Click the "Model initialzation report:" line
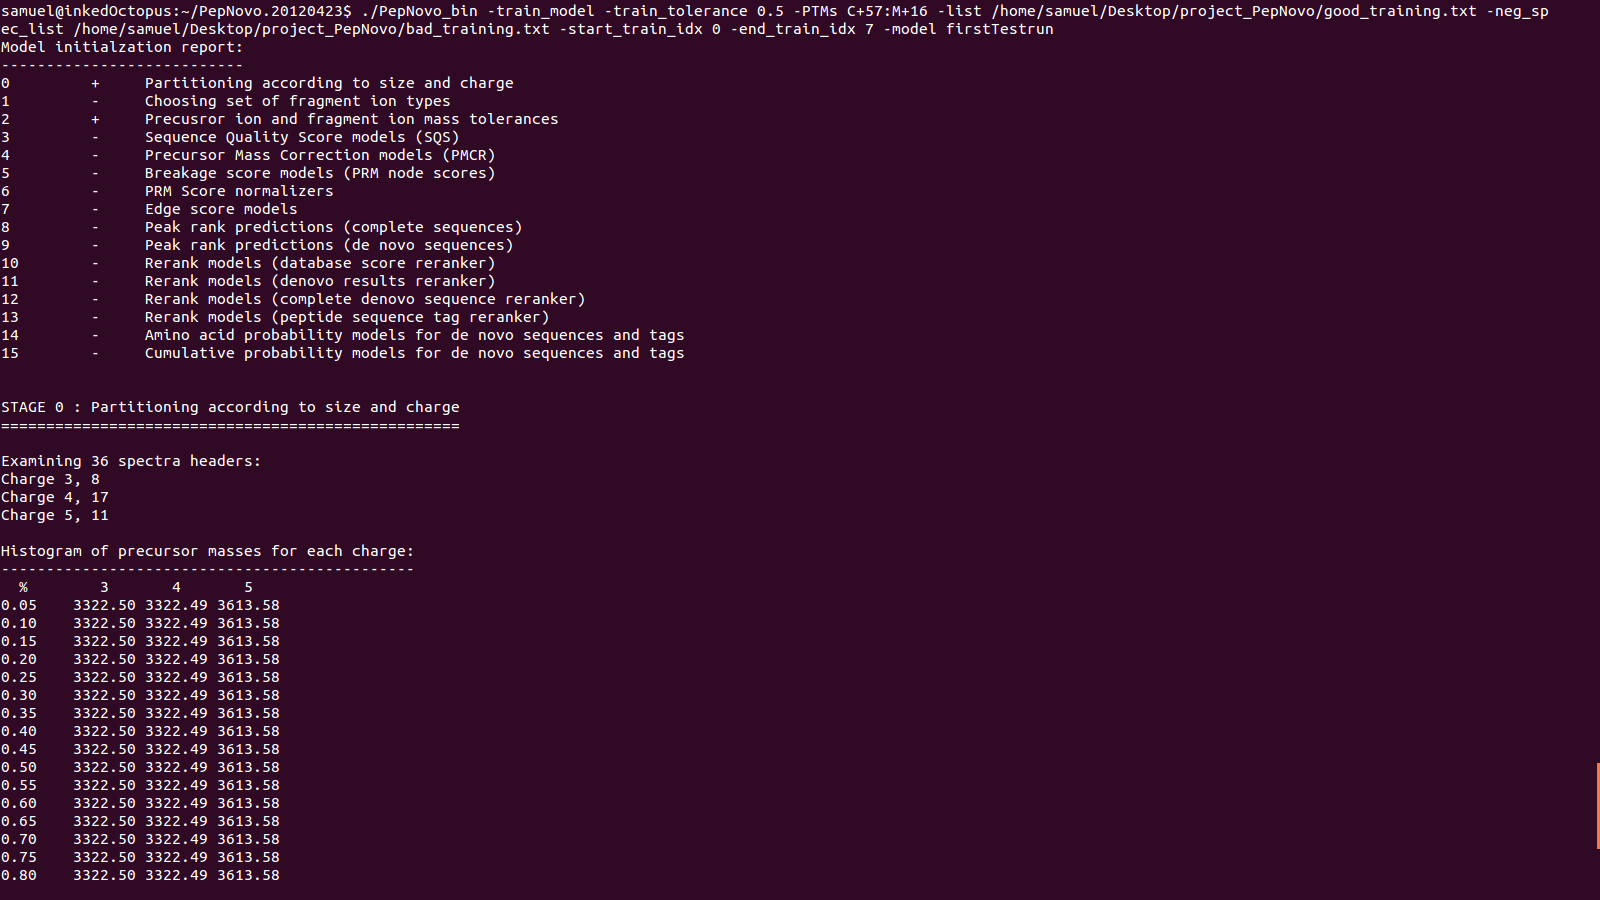 (122, 48)
